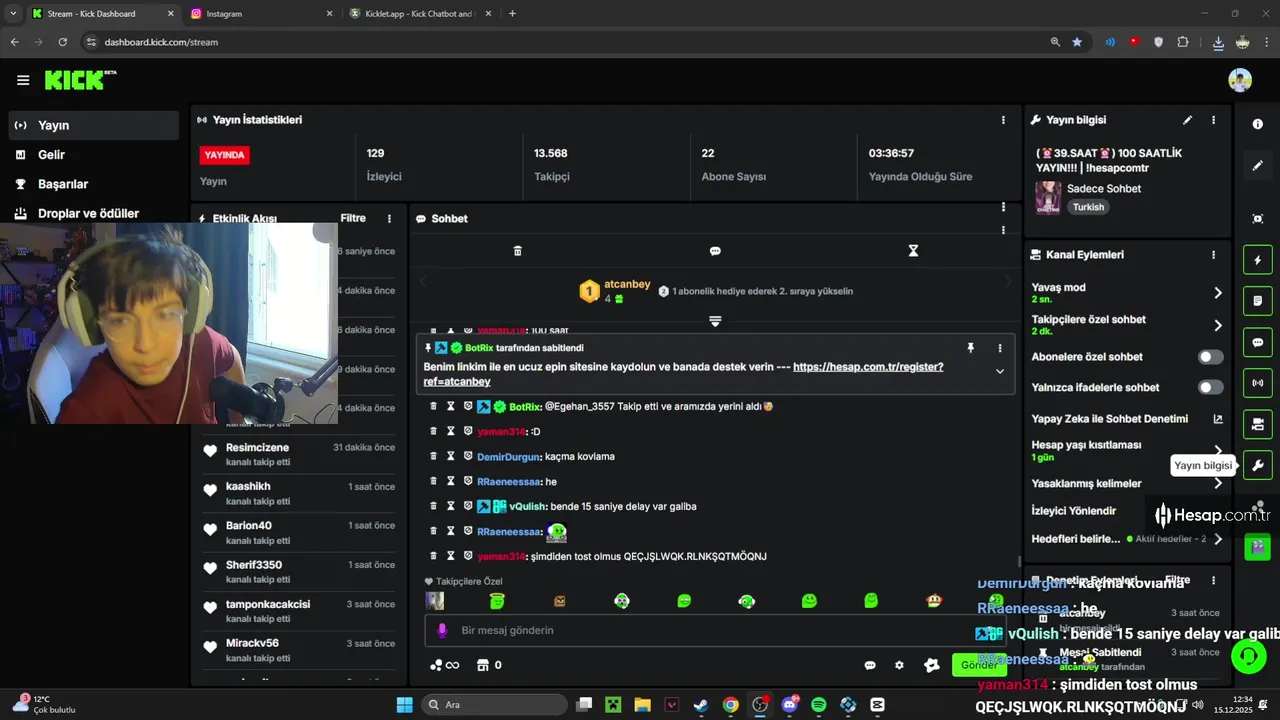Toggle the chat bubble panel icon in the right sidebar

pyautogui.click(x=1258, y=342)
